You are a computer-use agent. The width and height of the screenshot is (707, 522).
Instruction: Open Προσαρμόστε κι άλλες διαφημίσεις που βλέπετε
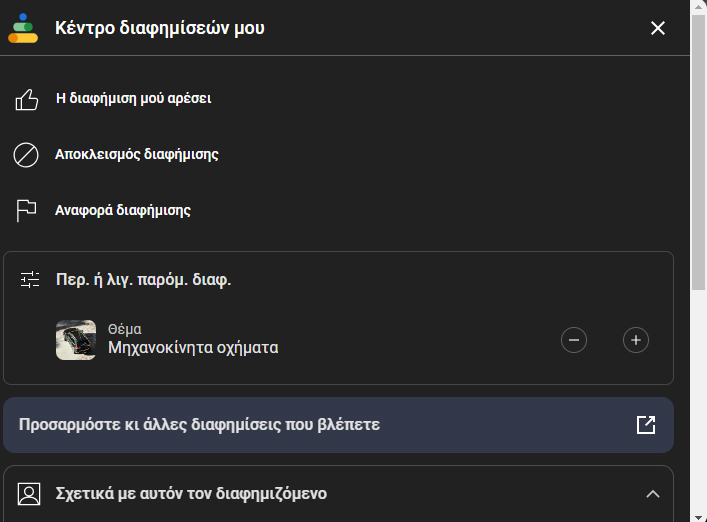339,425
